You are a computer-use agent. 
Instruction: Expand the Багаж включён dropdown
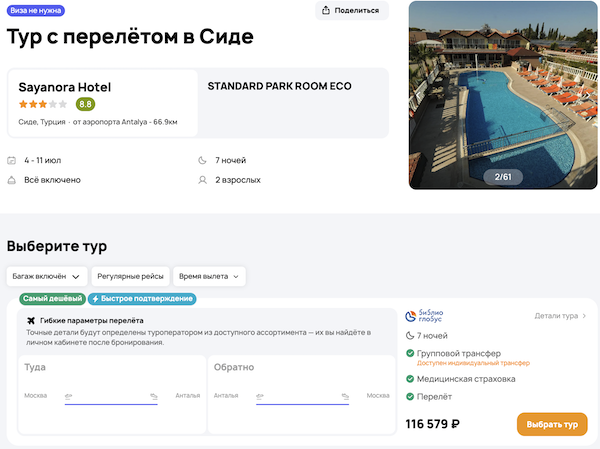click(46, 275)
